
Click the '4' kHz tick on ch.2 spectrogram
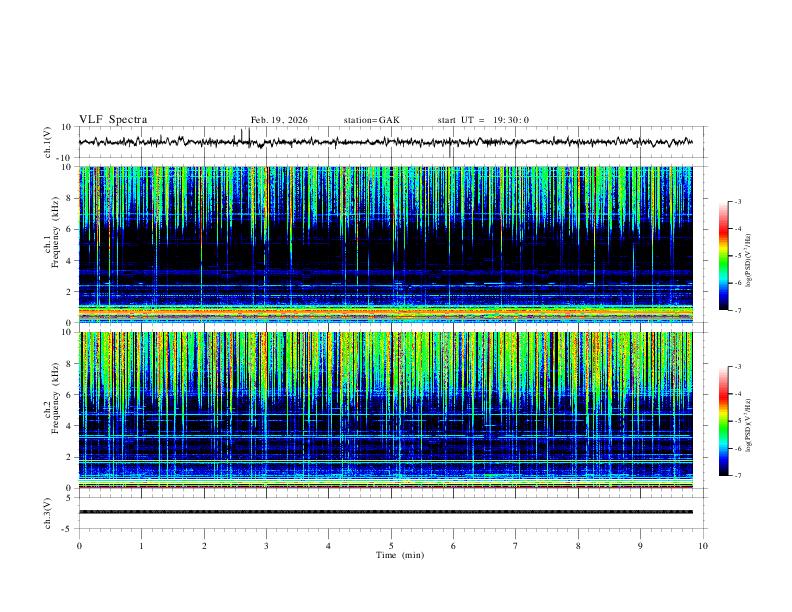coord(69,426)
